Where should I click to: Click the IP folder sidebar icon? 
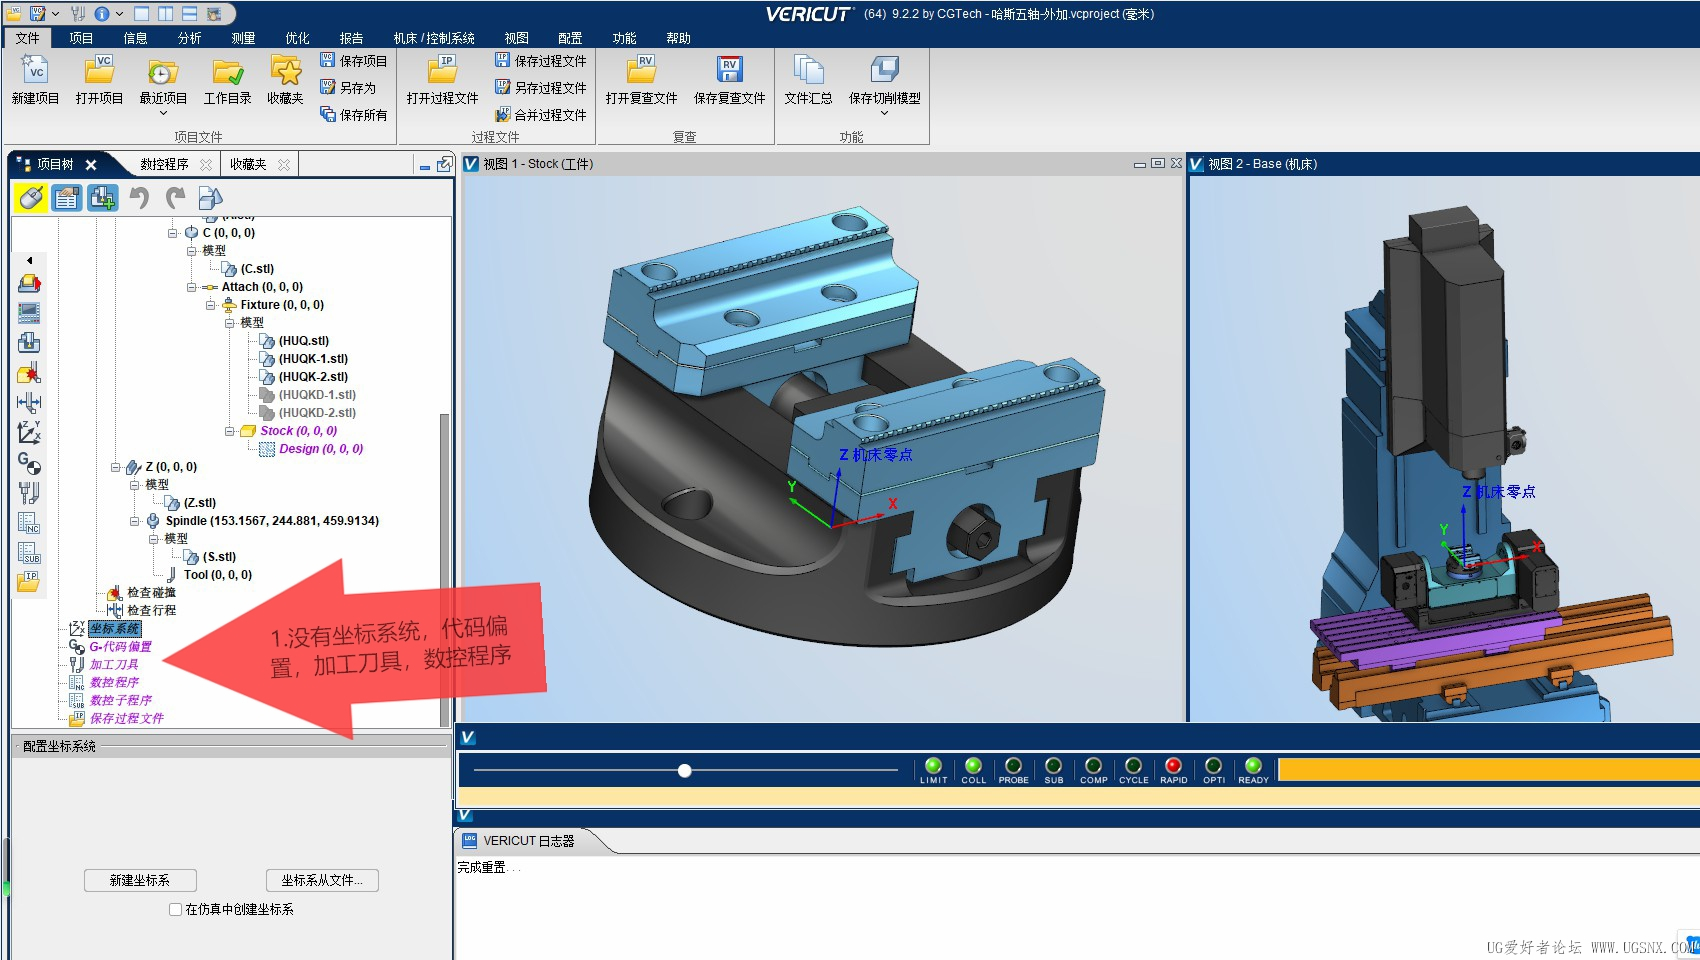coord(29,582)
